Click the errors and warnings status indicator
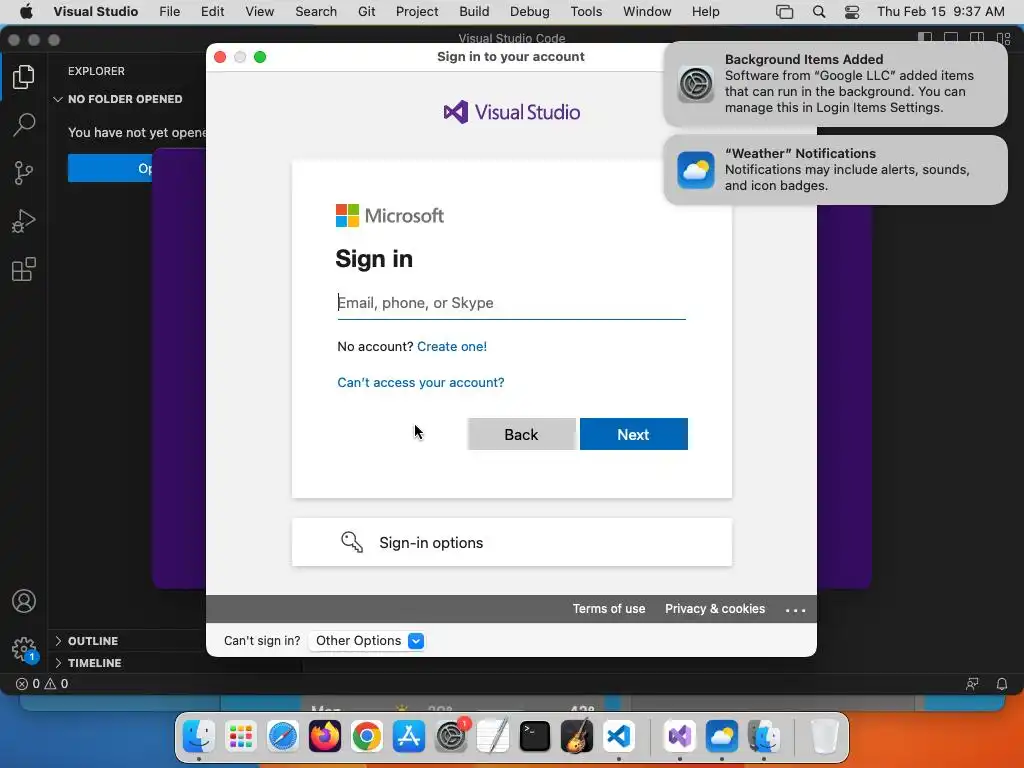 (x=42, y=684)
